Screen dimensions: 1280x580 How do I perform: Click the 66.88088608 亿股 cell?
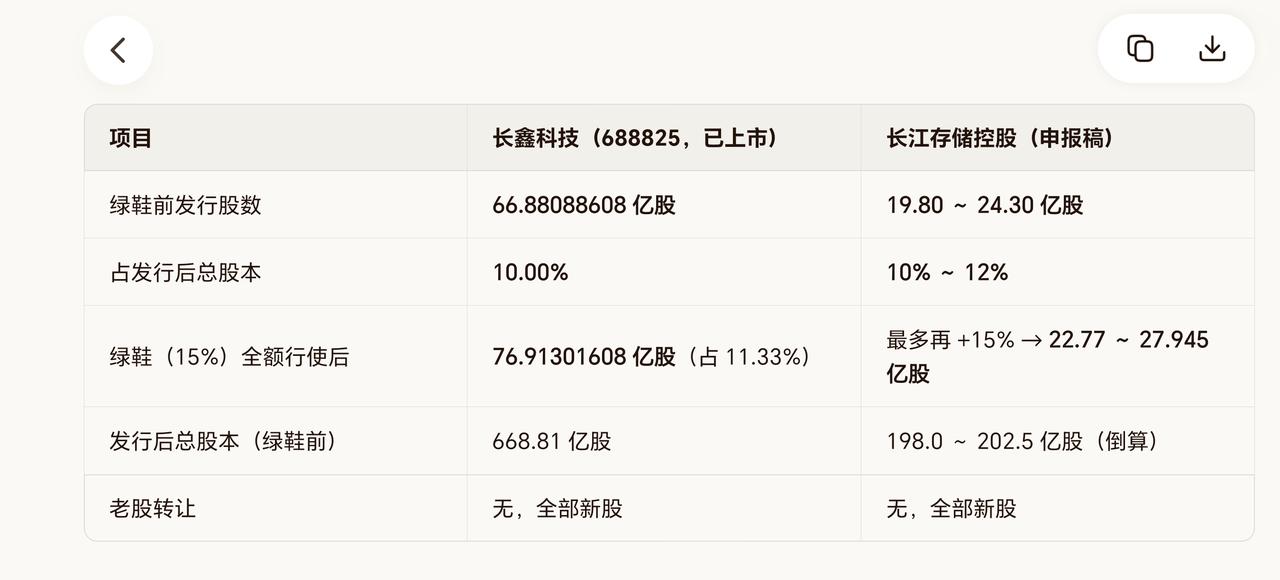click(x=584, y=205)
